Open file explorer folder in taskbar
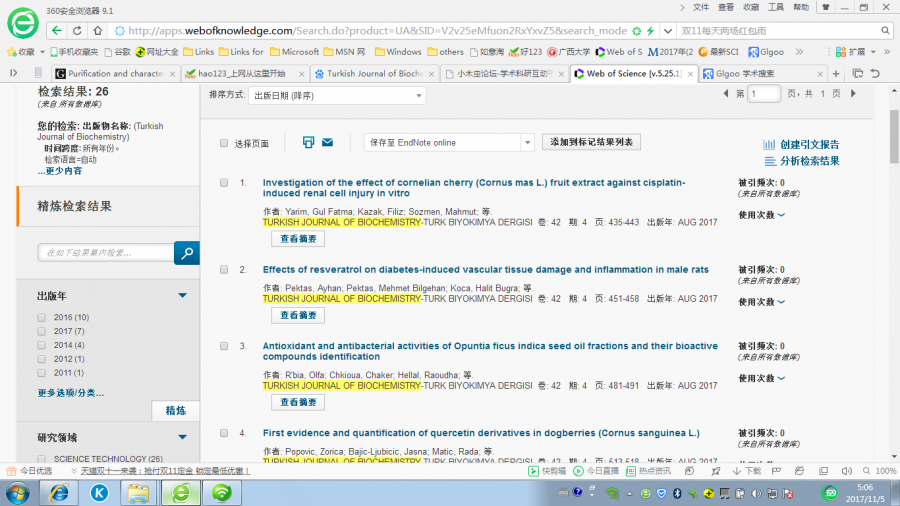This screenshot has height=506, width=900. tap(138, 493)
